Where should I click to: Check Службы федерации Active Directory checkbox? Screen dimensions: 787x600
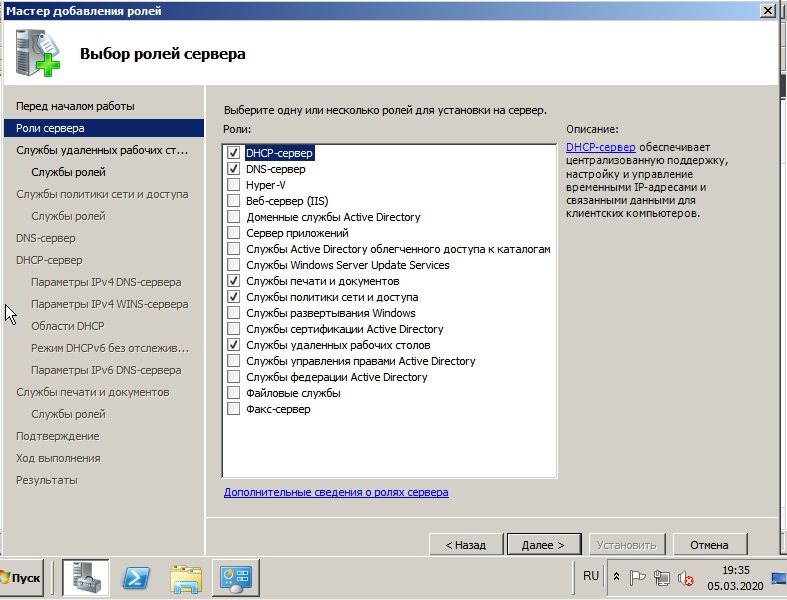pos(233,377)
